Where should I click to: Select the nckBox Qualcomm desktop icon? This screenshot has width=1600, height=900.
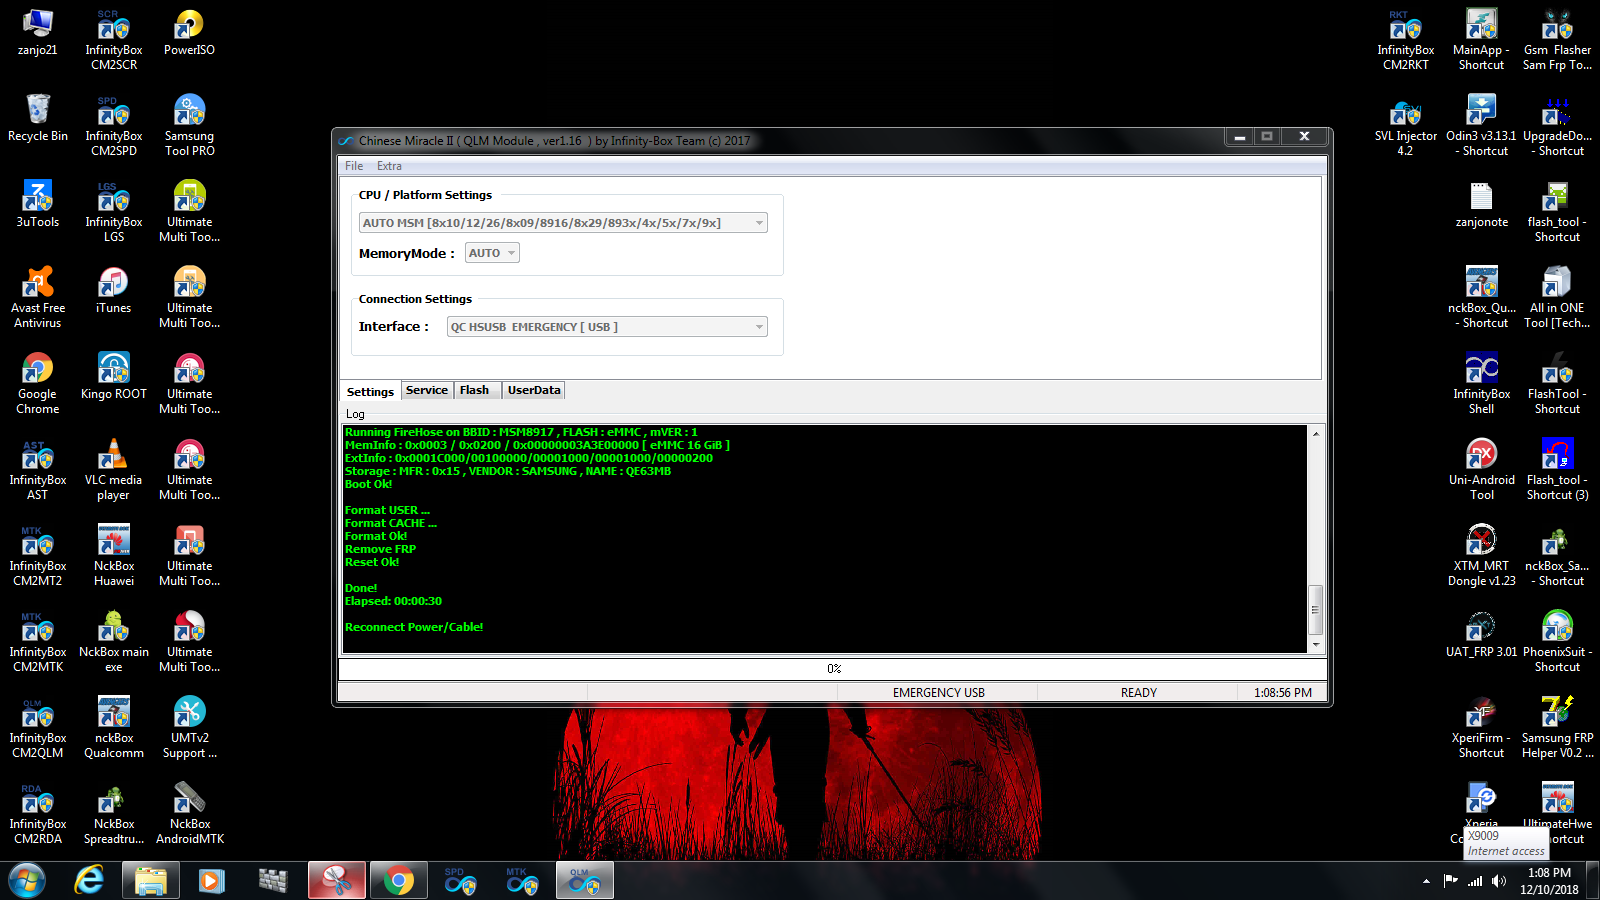[x=114, y=728]
